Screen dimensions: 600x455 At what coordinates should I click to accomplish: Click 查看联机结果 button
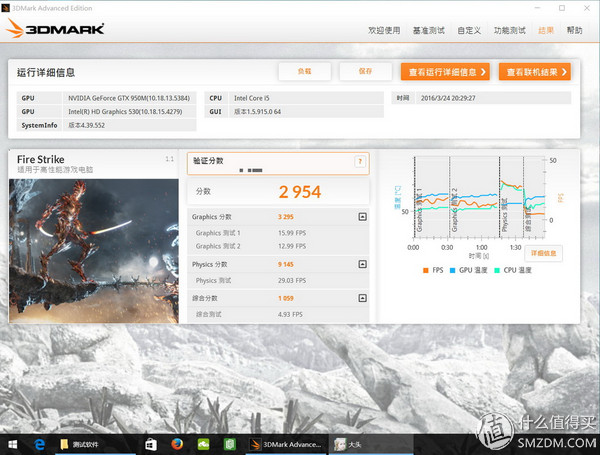(535, 72)
